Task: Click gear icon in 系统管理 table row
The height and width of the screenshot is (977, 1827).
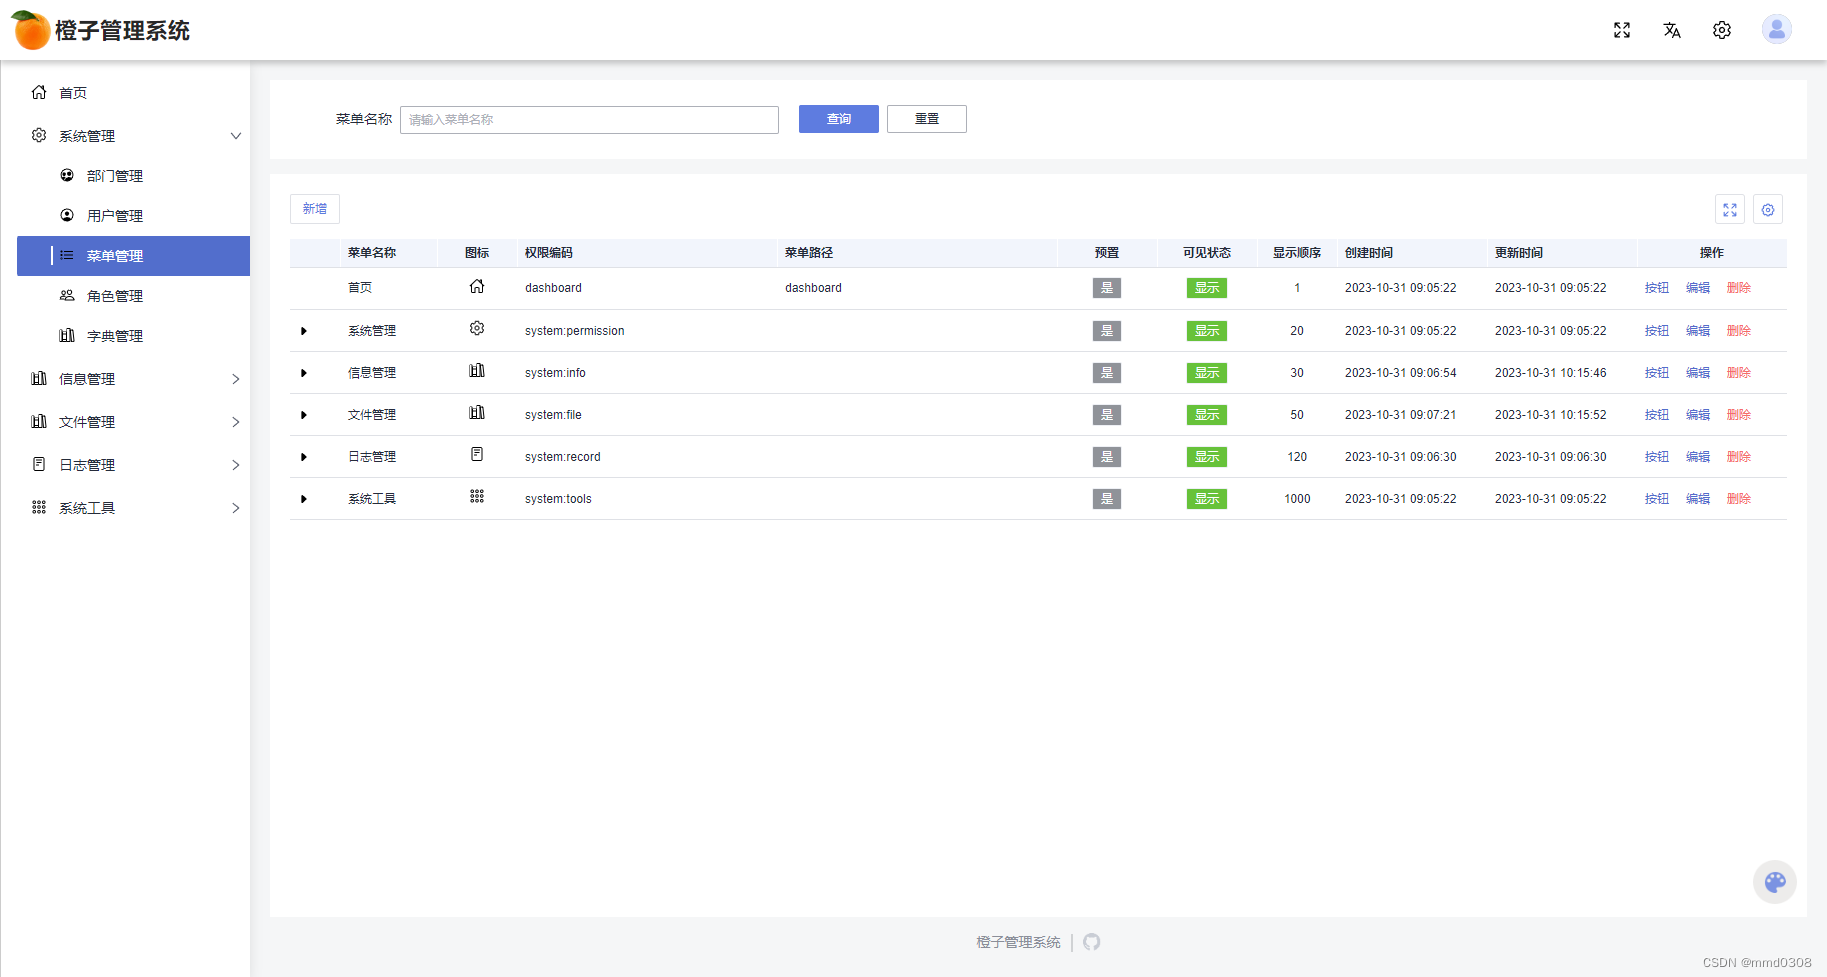Action: 477,328
